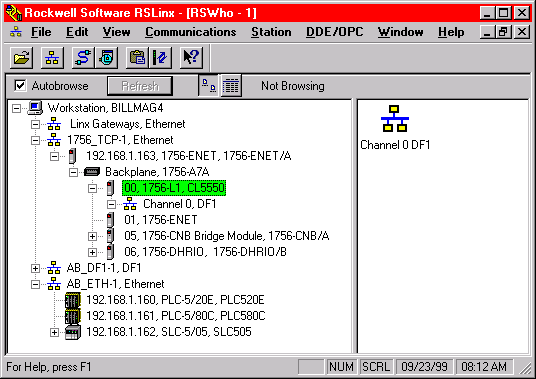536x379 pixels.
Task: Collapse the 00, 1756-L1 node
Action: tap(92, 188)
